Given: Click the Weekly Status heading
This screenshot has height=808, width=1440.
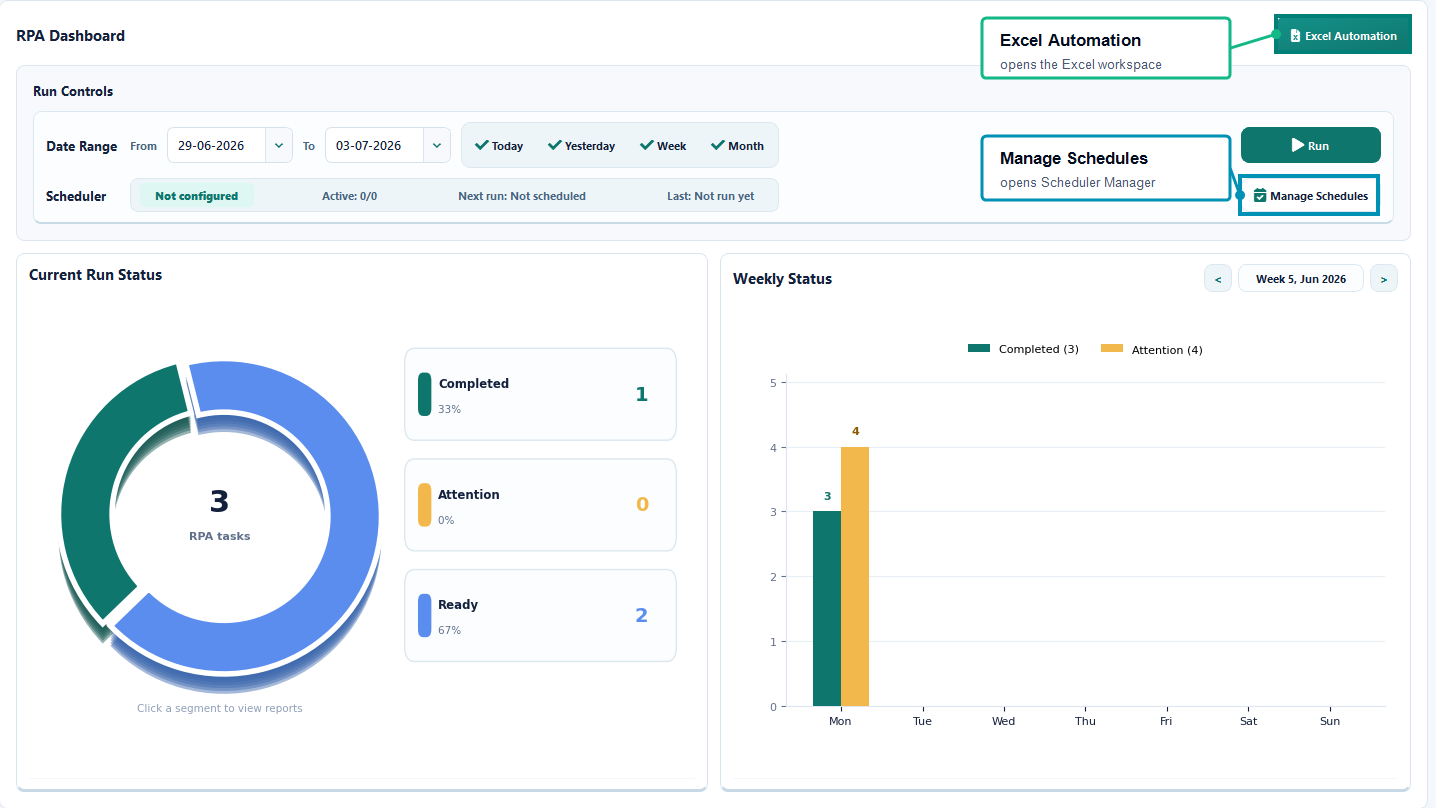Looking at the screenshot, I should pyautogui.click(x=782, y=279).
